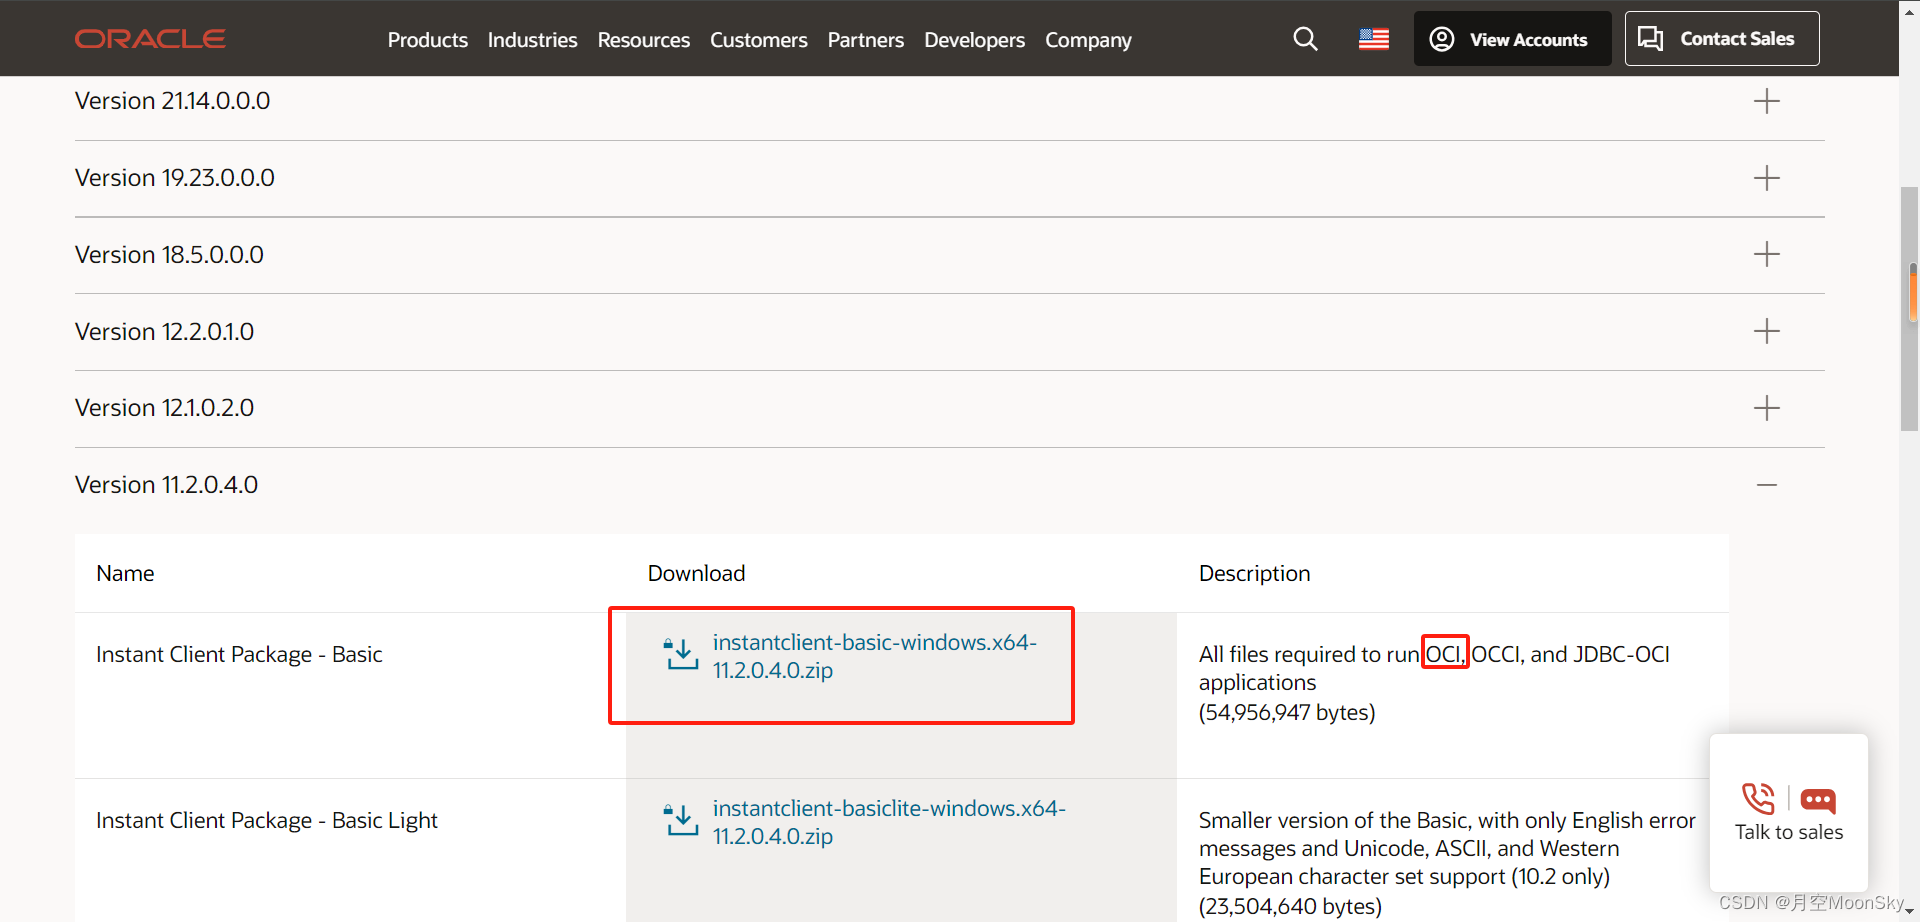Click the Version 12.2.0.1.0 heading text
The width and height of the screenshot is (1920, 922).
(165, 332)
